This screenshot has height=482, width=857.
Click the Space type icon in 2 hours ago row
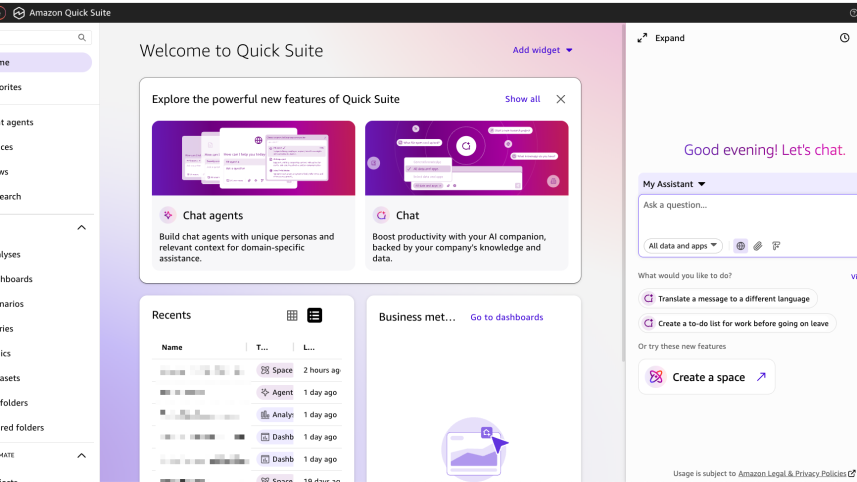click(x=265, y=370)
